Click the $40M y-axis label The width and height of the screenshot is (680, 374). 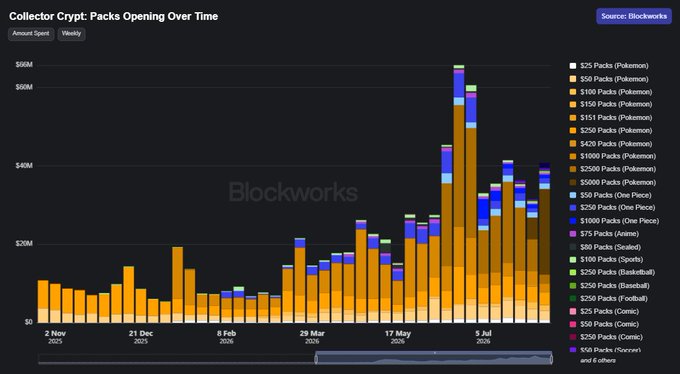24,166
